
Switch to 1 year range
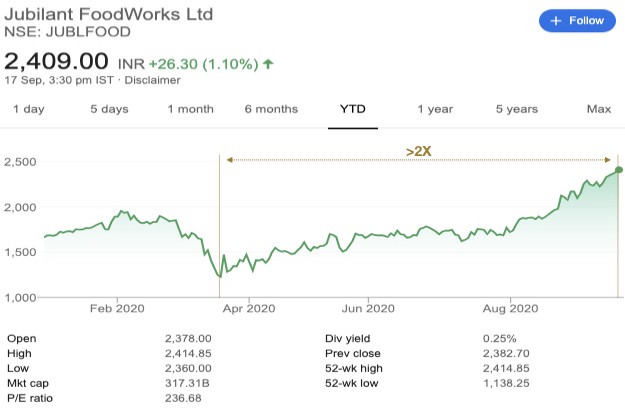[435, 109]
